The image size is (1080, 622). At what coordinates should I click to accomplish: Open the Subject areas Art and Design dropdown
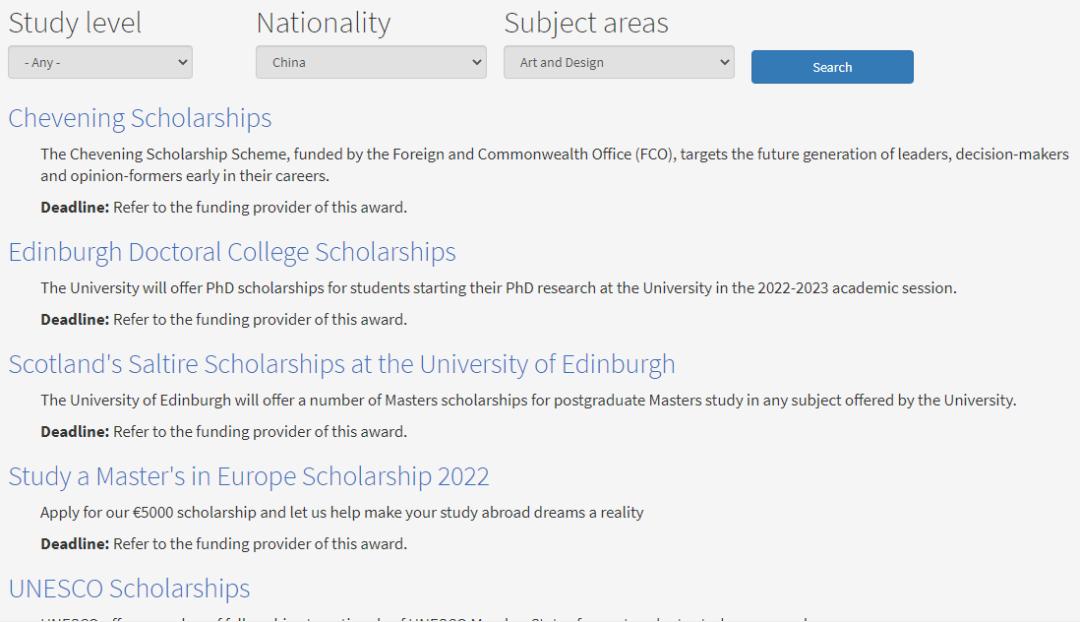coord(618,62)
